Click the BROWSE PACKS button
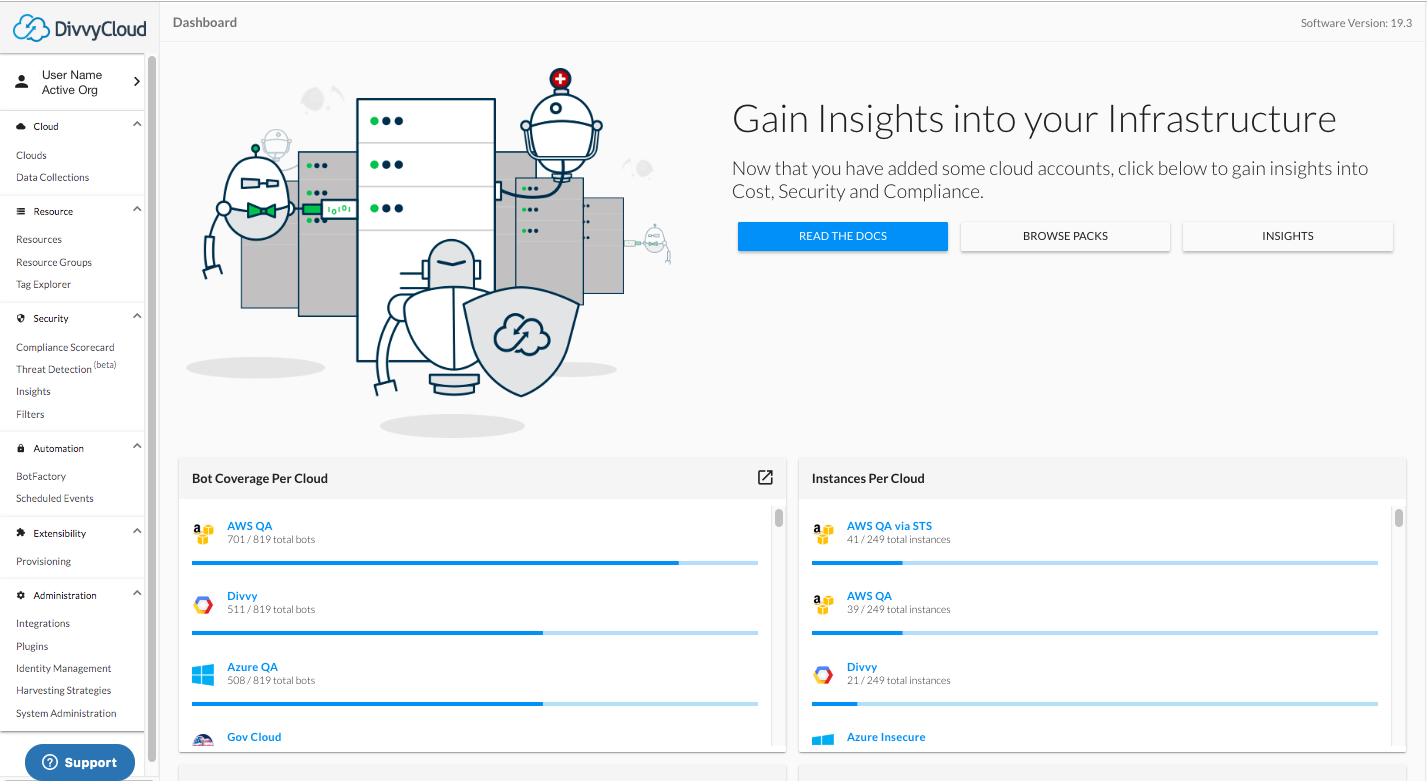 (x=1065, y=236)
